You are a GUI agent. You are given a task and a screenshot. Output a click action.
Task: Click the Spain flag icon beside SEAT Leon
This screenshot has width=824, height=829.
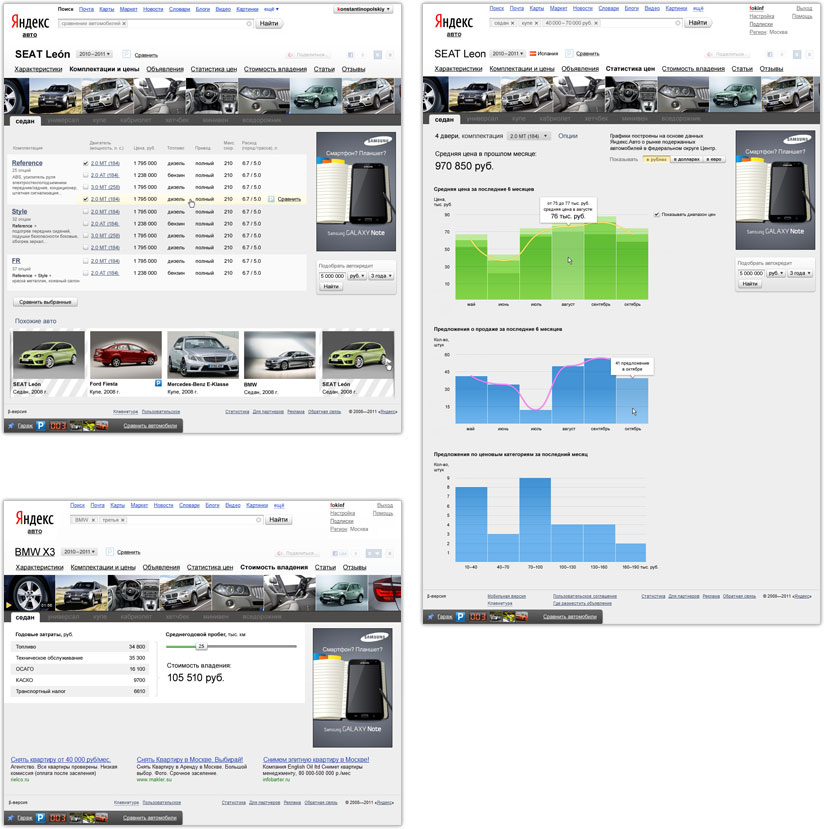click(x=530, y=53)
